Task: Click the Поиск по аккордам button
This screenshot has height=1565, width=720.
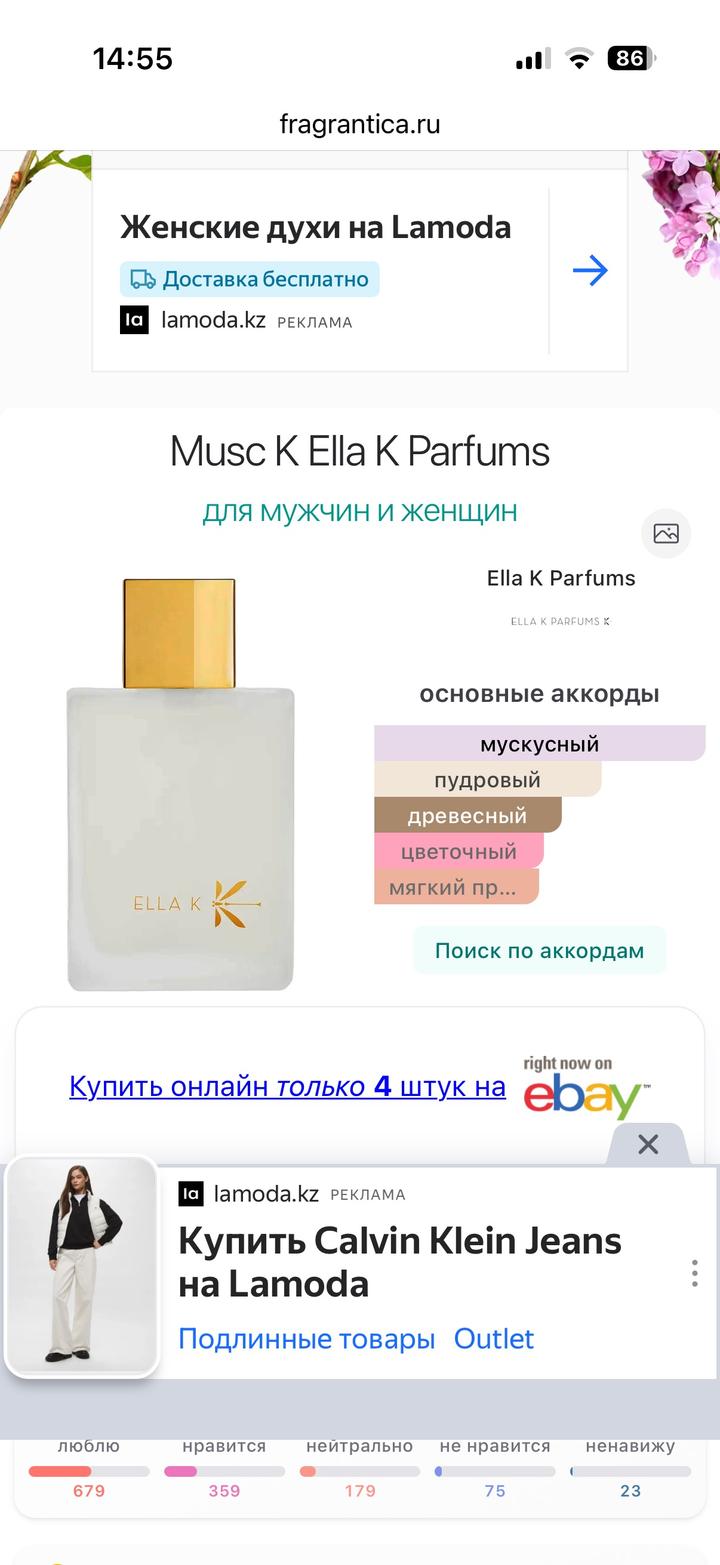Action: [x=539, y=951]
